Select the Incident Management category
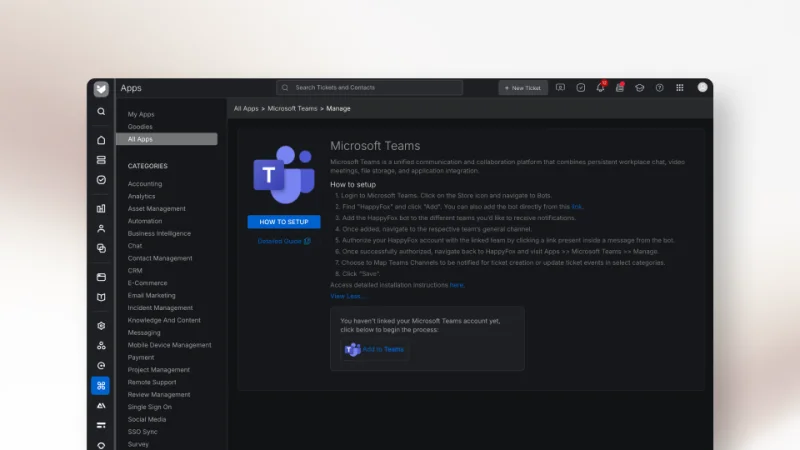Image resolution: width=800 pixels, height=450 pixels. click(160, 308)
